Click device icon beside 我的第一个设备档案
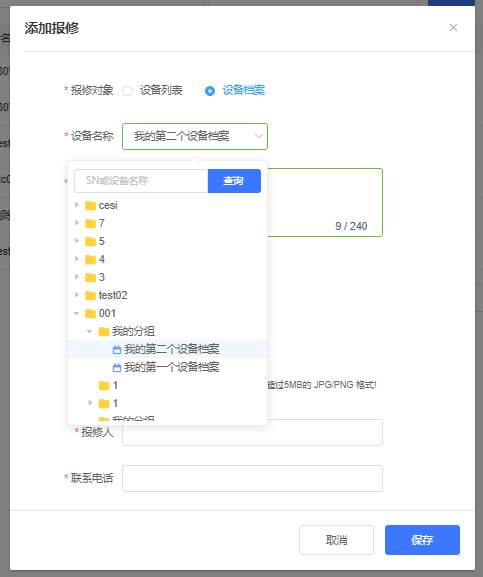The image size is (483, 577). 117,367
